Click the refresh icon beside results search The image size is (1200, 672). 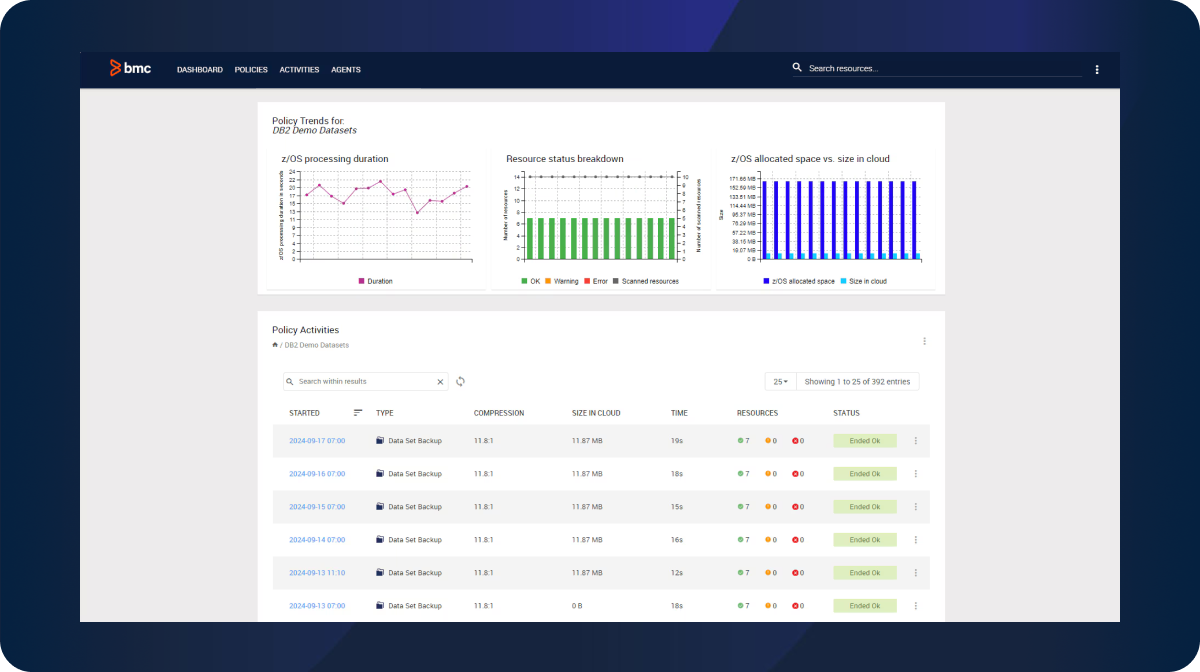coord(460,381)
